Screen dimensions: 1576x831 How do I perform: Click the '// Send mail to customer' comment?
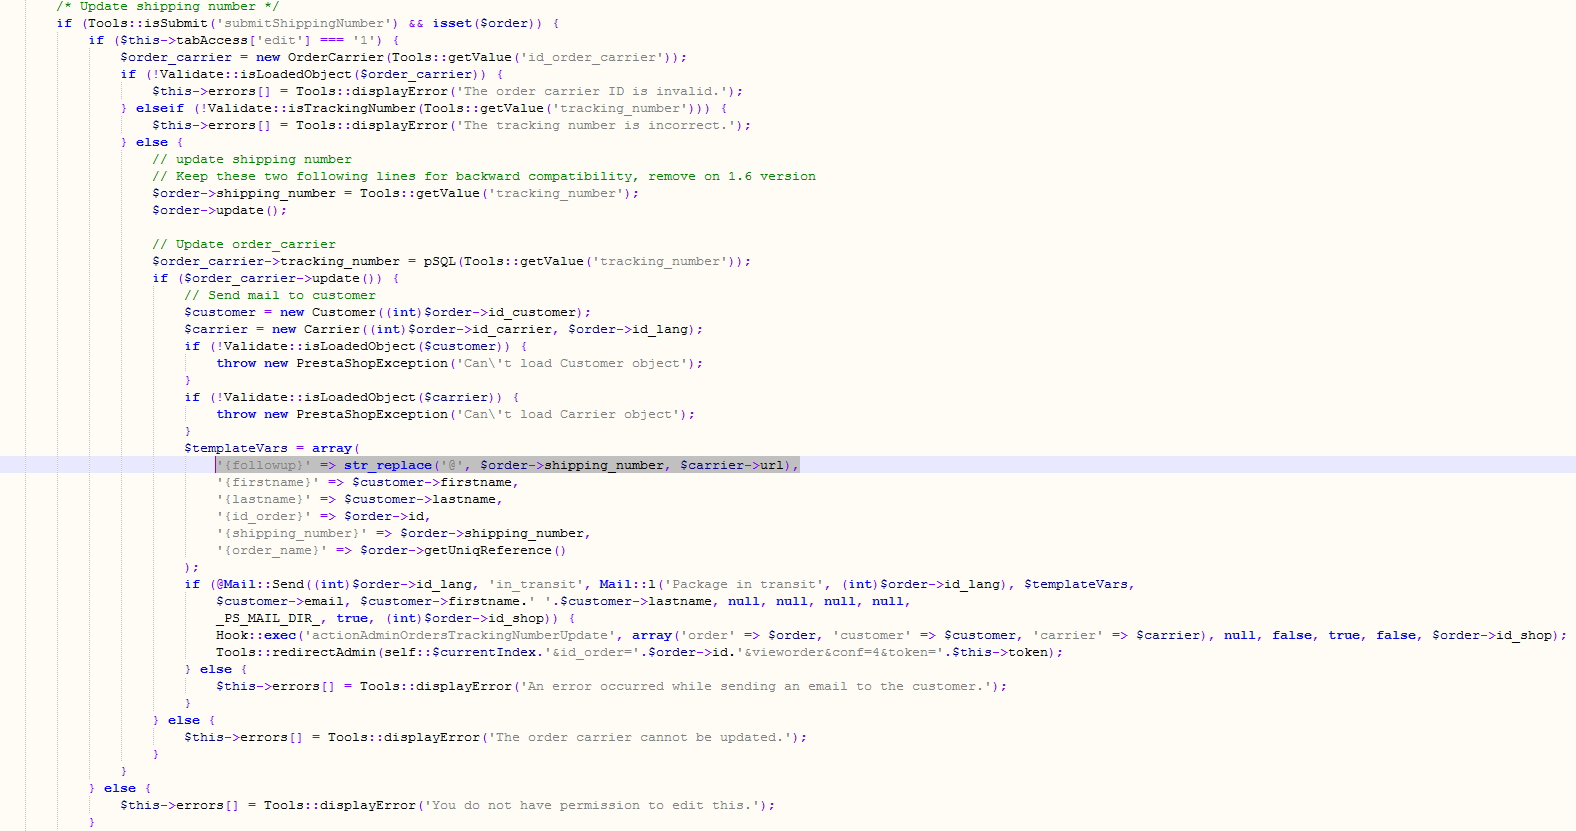[280, 295]
